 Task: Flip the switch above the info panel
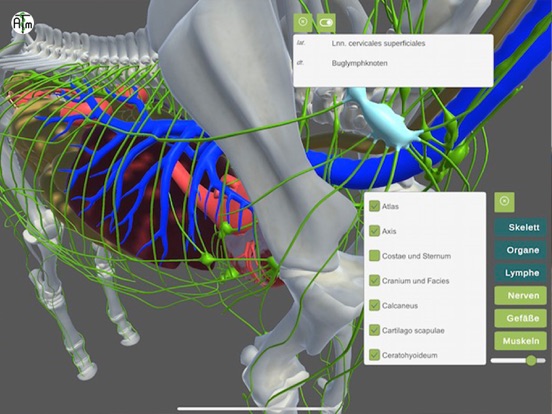tap(326, 23)
